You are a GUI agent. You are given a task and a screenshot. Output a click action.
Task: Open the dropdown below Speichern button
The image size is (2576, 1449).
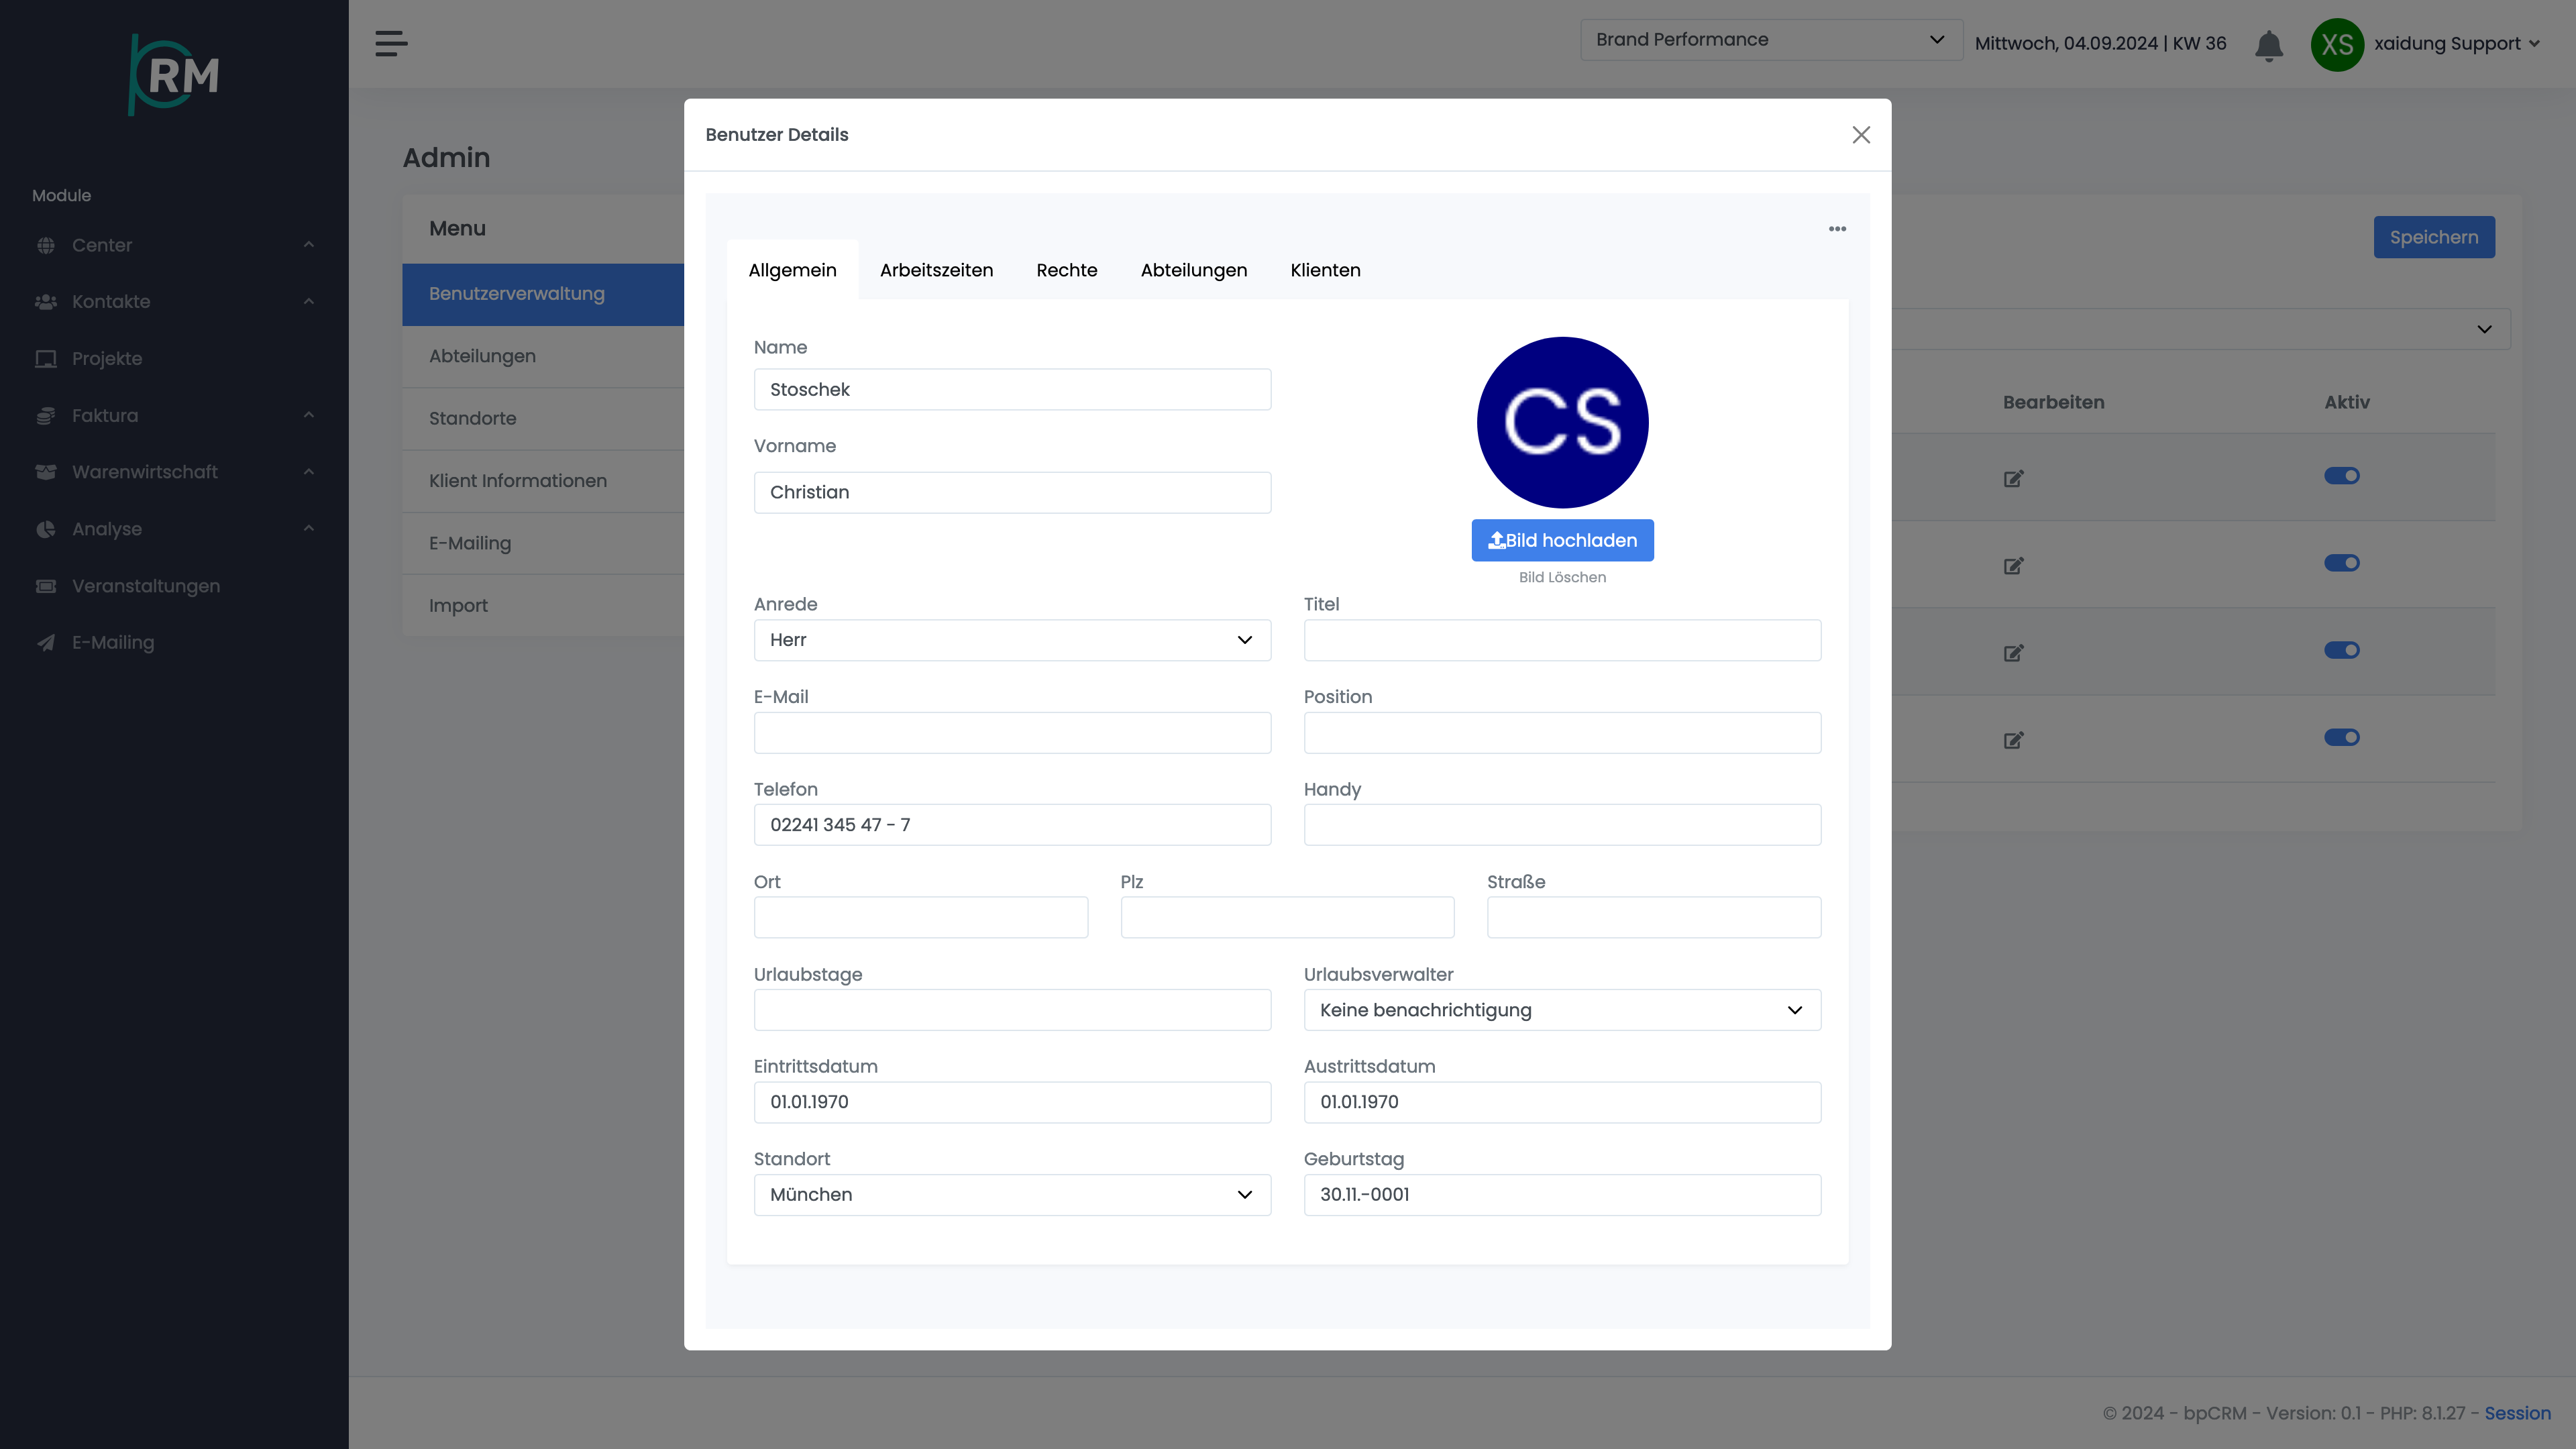click(x=2200, y=329)
